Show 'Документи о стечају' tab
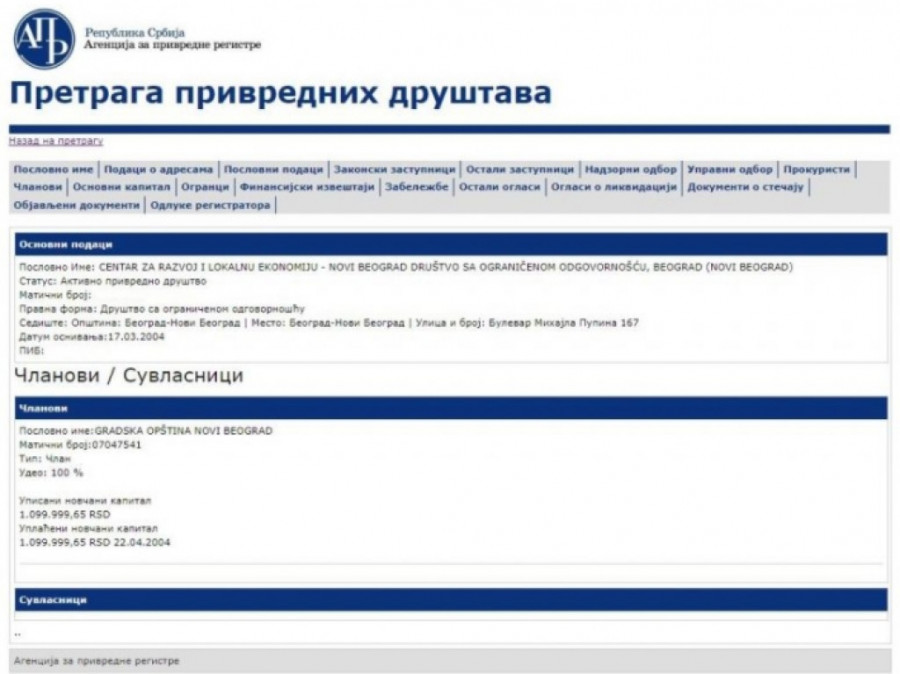Viewport: 900px width, 674px height. 745,187
